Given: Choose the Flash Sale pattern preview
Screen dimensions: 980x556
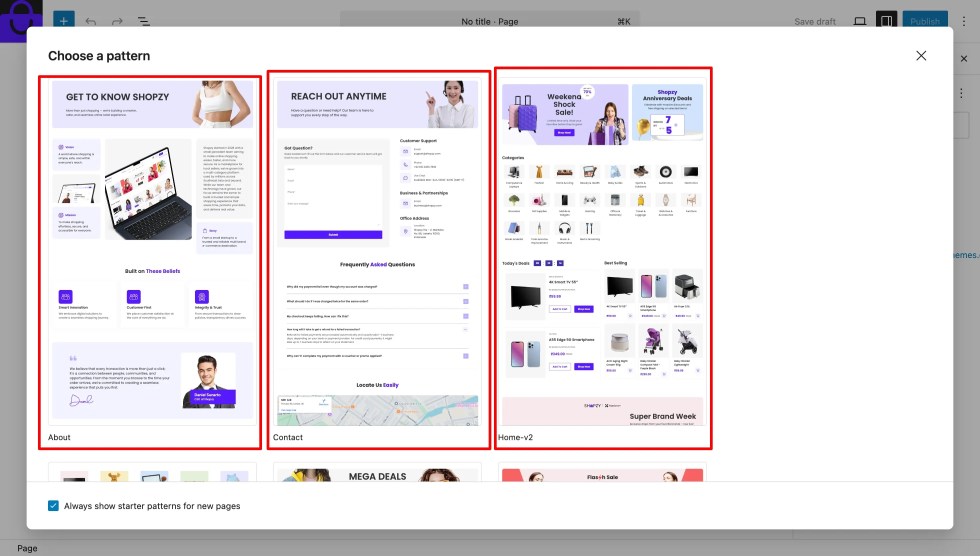Looking at the screenshot, I should click(602, 472).
